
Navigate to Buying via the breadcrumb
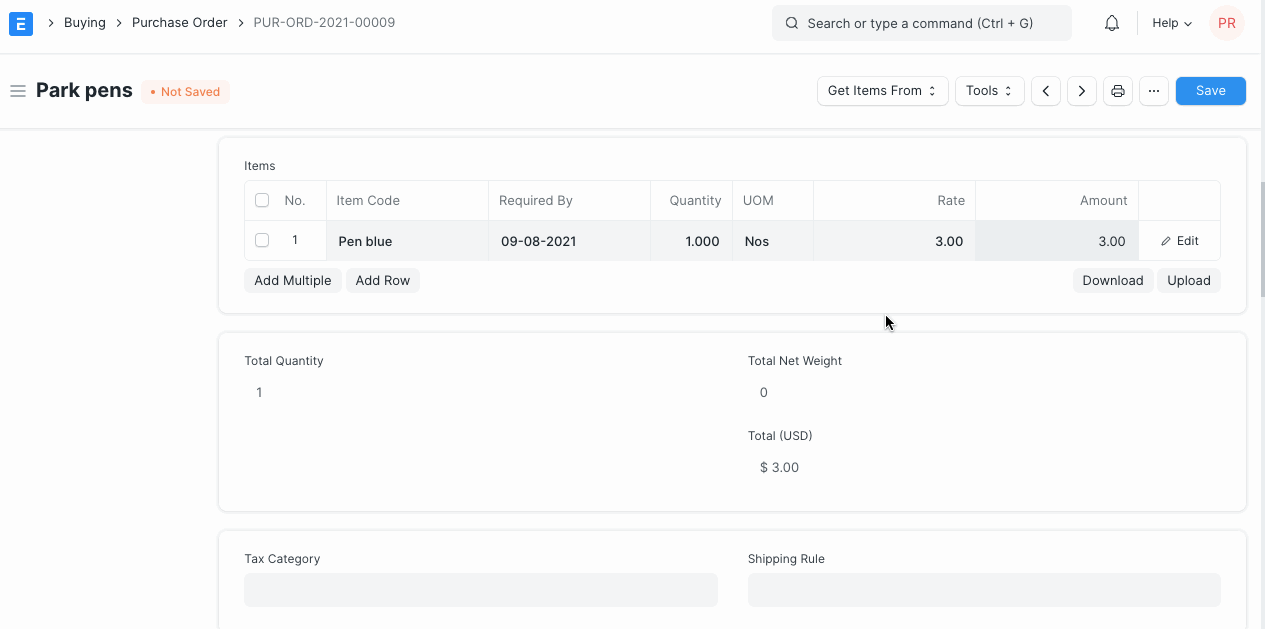pyautogui.click(x=85, y=22)
